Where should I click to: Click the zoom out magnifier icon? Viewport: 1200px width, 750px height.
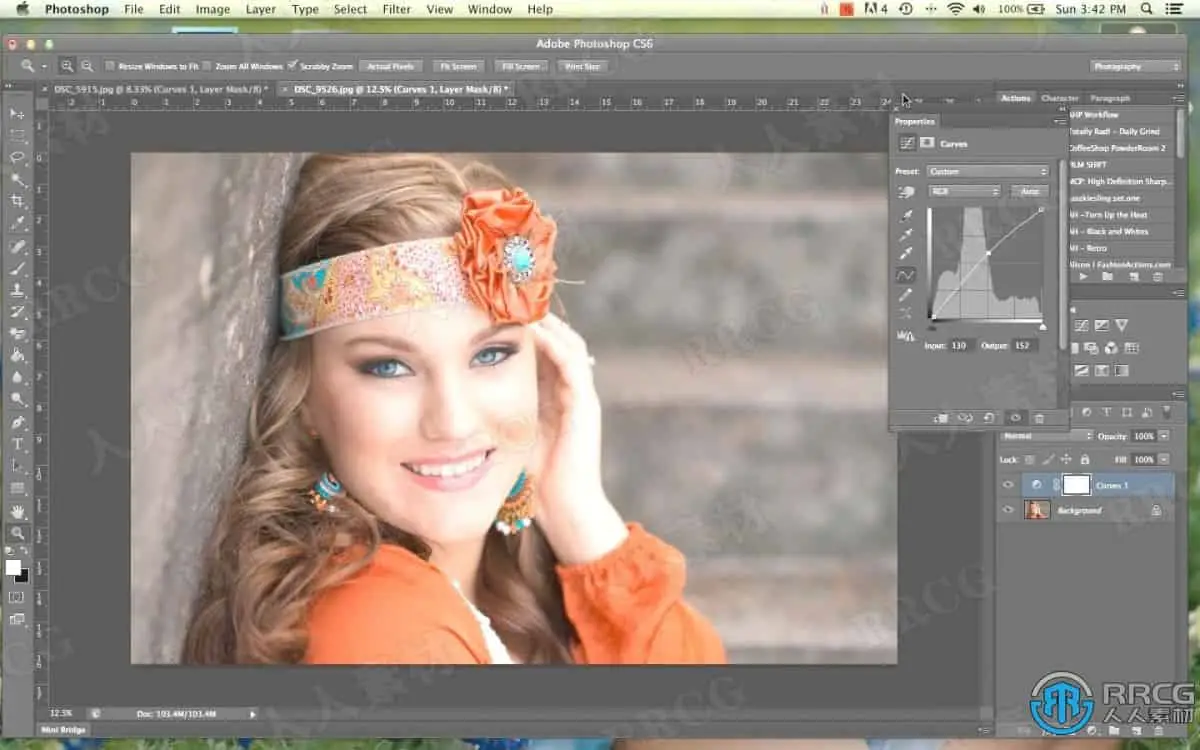88,66
